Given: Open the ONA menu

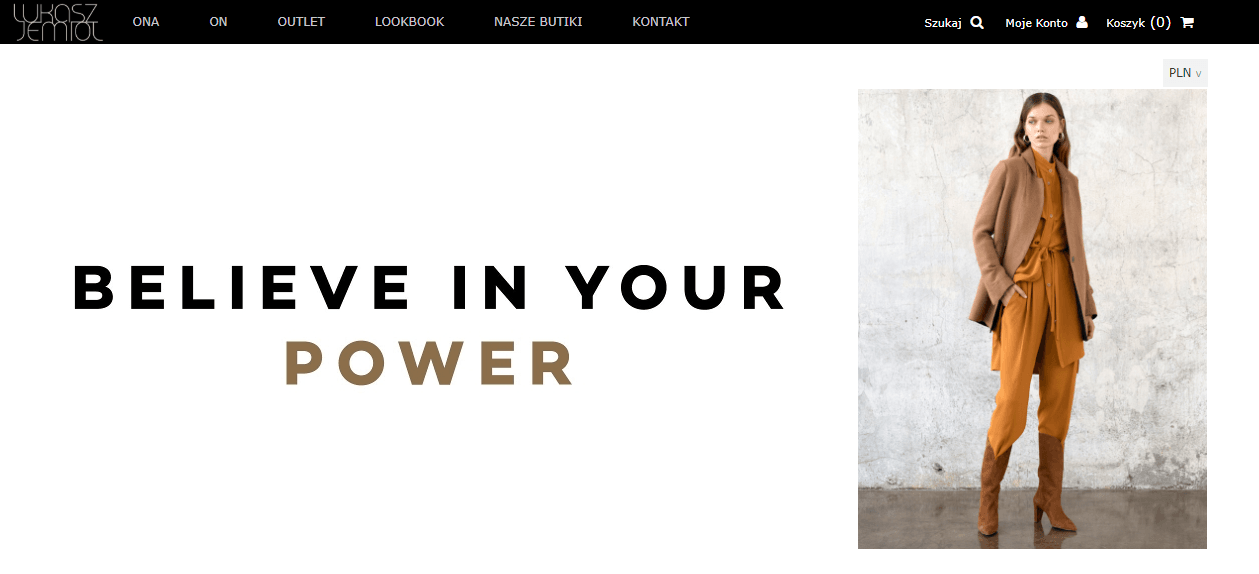Looking at the screenshot, I should coord(146,22).
